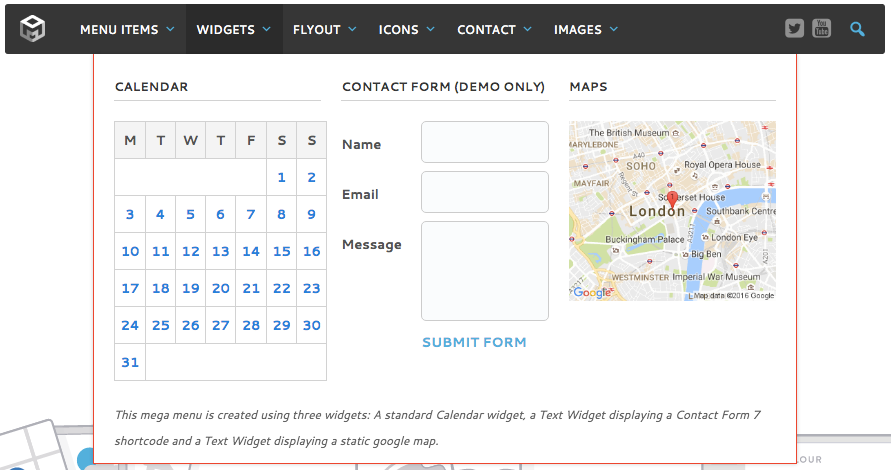Select calendar date 15
This screenshot has width=891, height=470.
(281, 252)
